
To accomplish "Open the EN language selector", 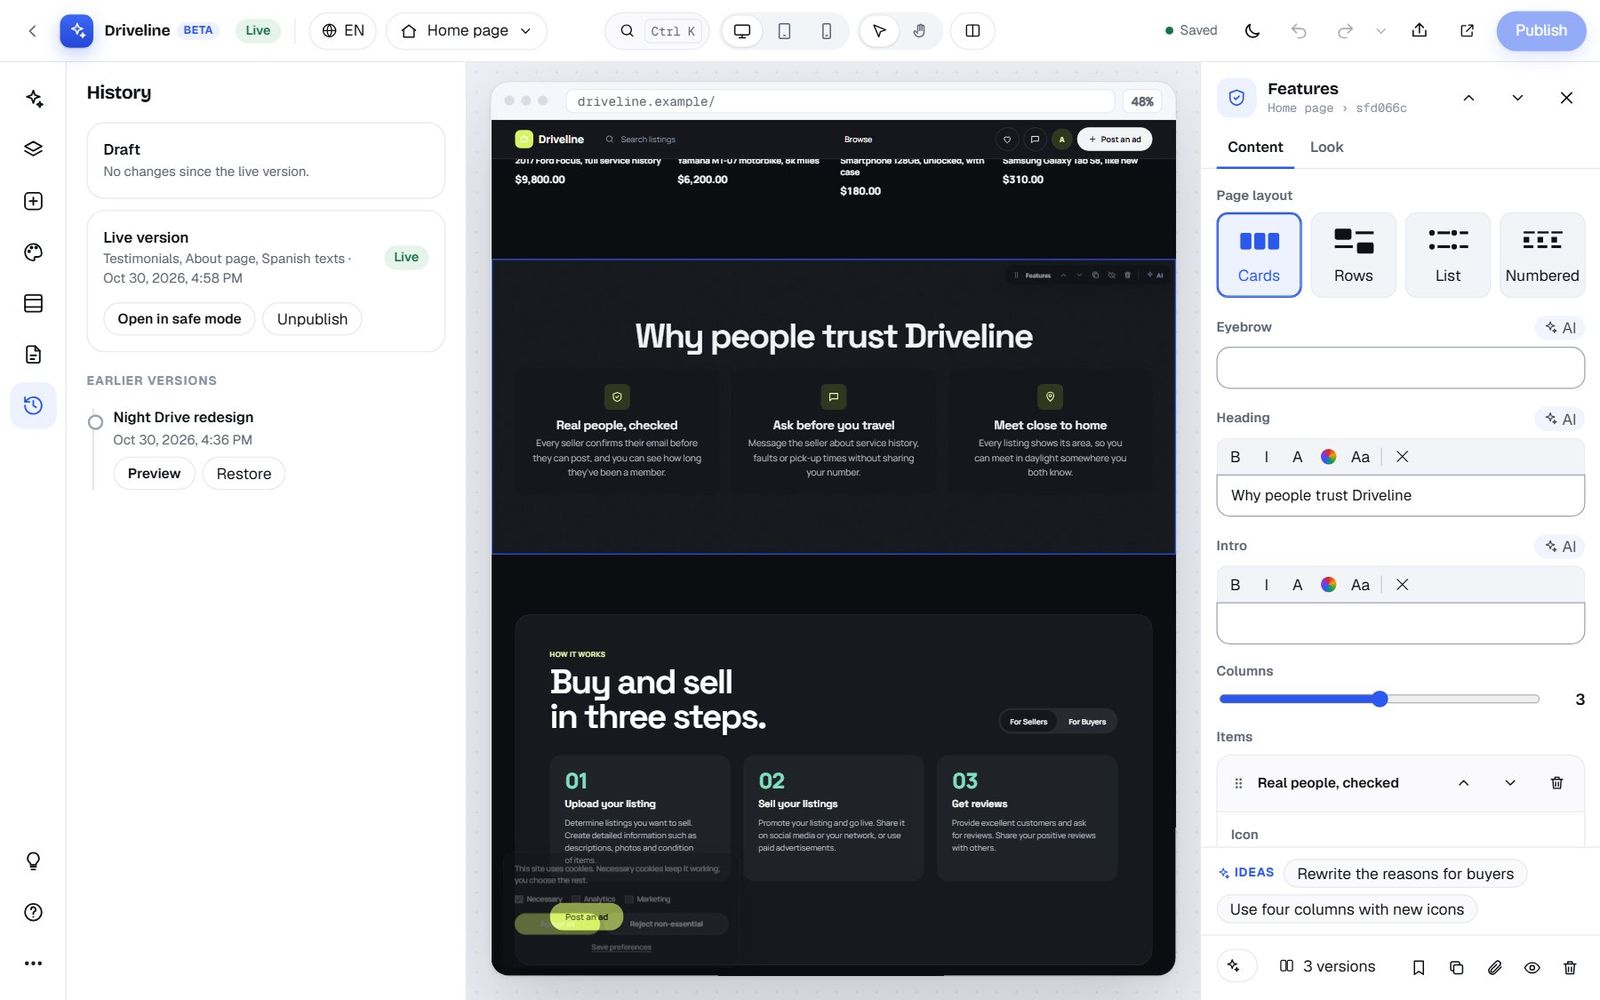I will point(343,31).
